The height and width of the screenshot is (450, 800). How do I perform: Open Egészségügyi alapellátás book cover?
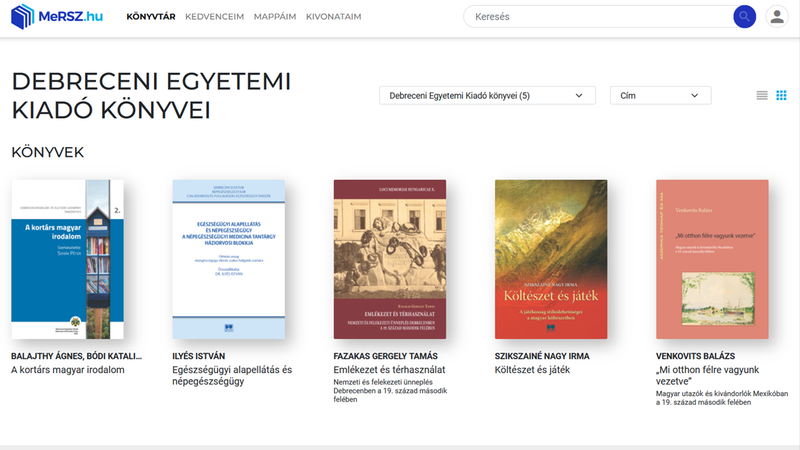(x=229, y=259)
